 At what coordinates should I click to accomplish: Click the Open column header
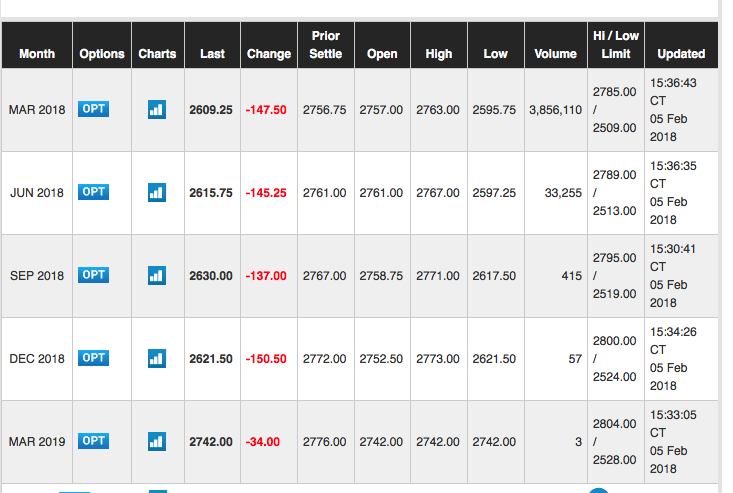(382, 45)
